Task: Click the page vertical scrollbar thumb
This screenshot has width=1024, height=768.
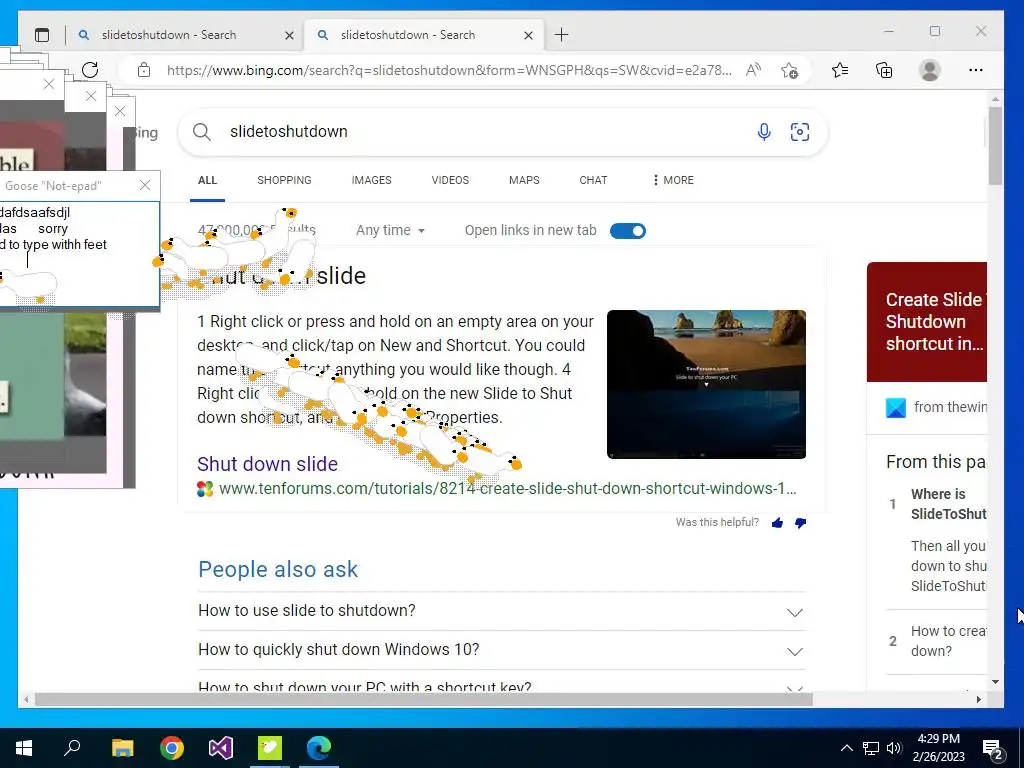Action: 995,145
